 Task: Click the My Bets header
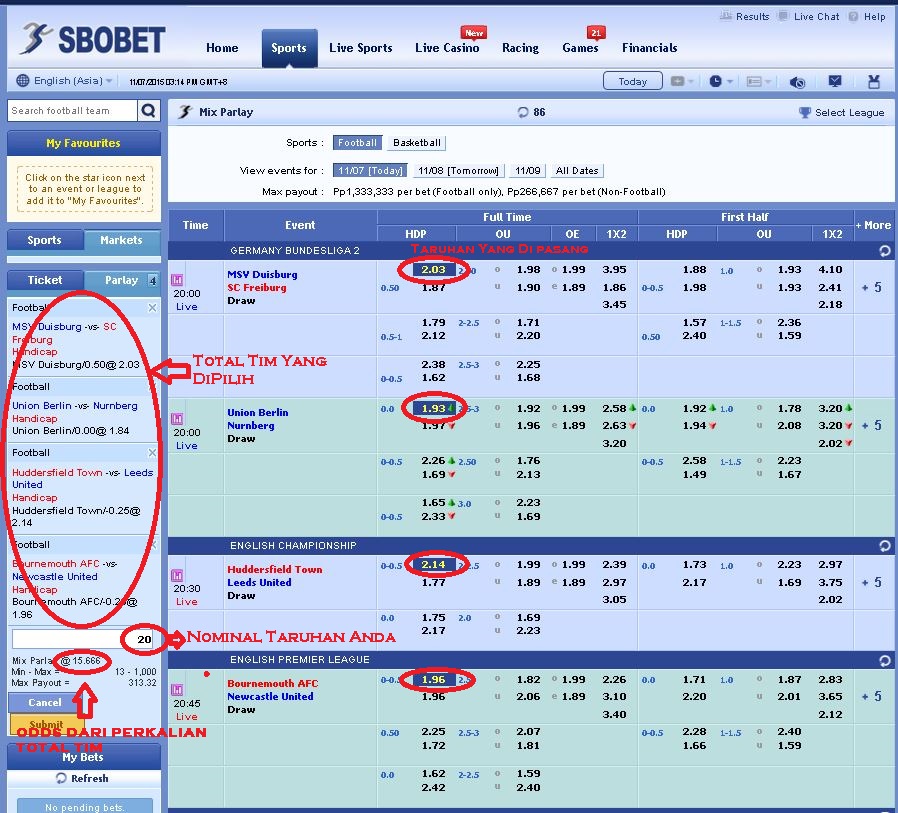84,757
